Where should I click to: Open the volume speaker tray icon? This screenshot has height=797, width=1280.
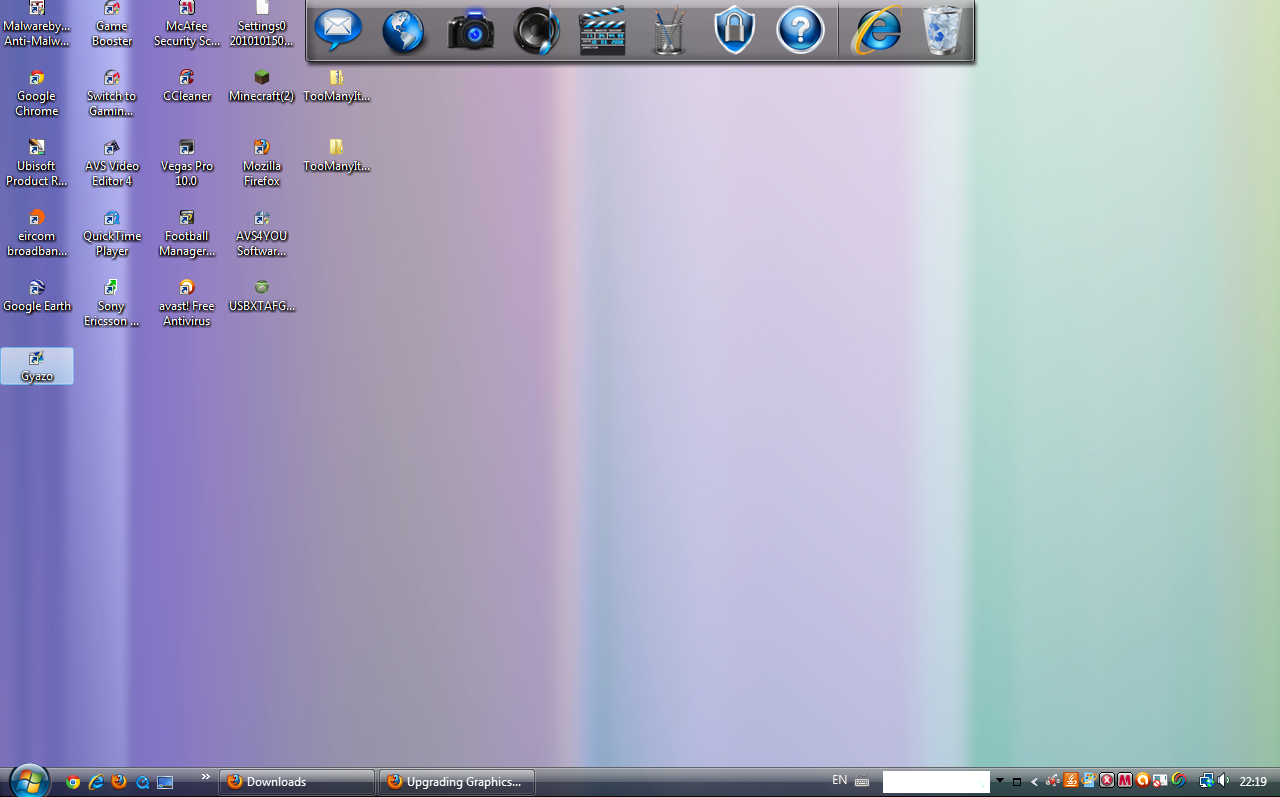click(1224, 781)
